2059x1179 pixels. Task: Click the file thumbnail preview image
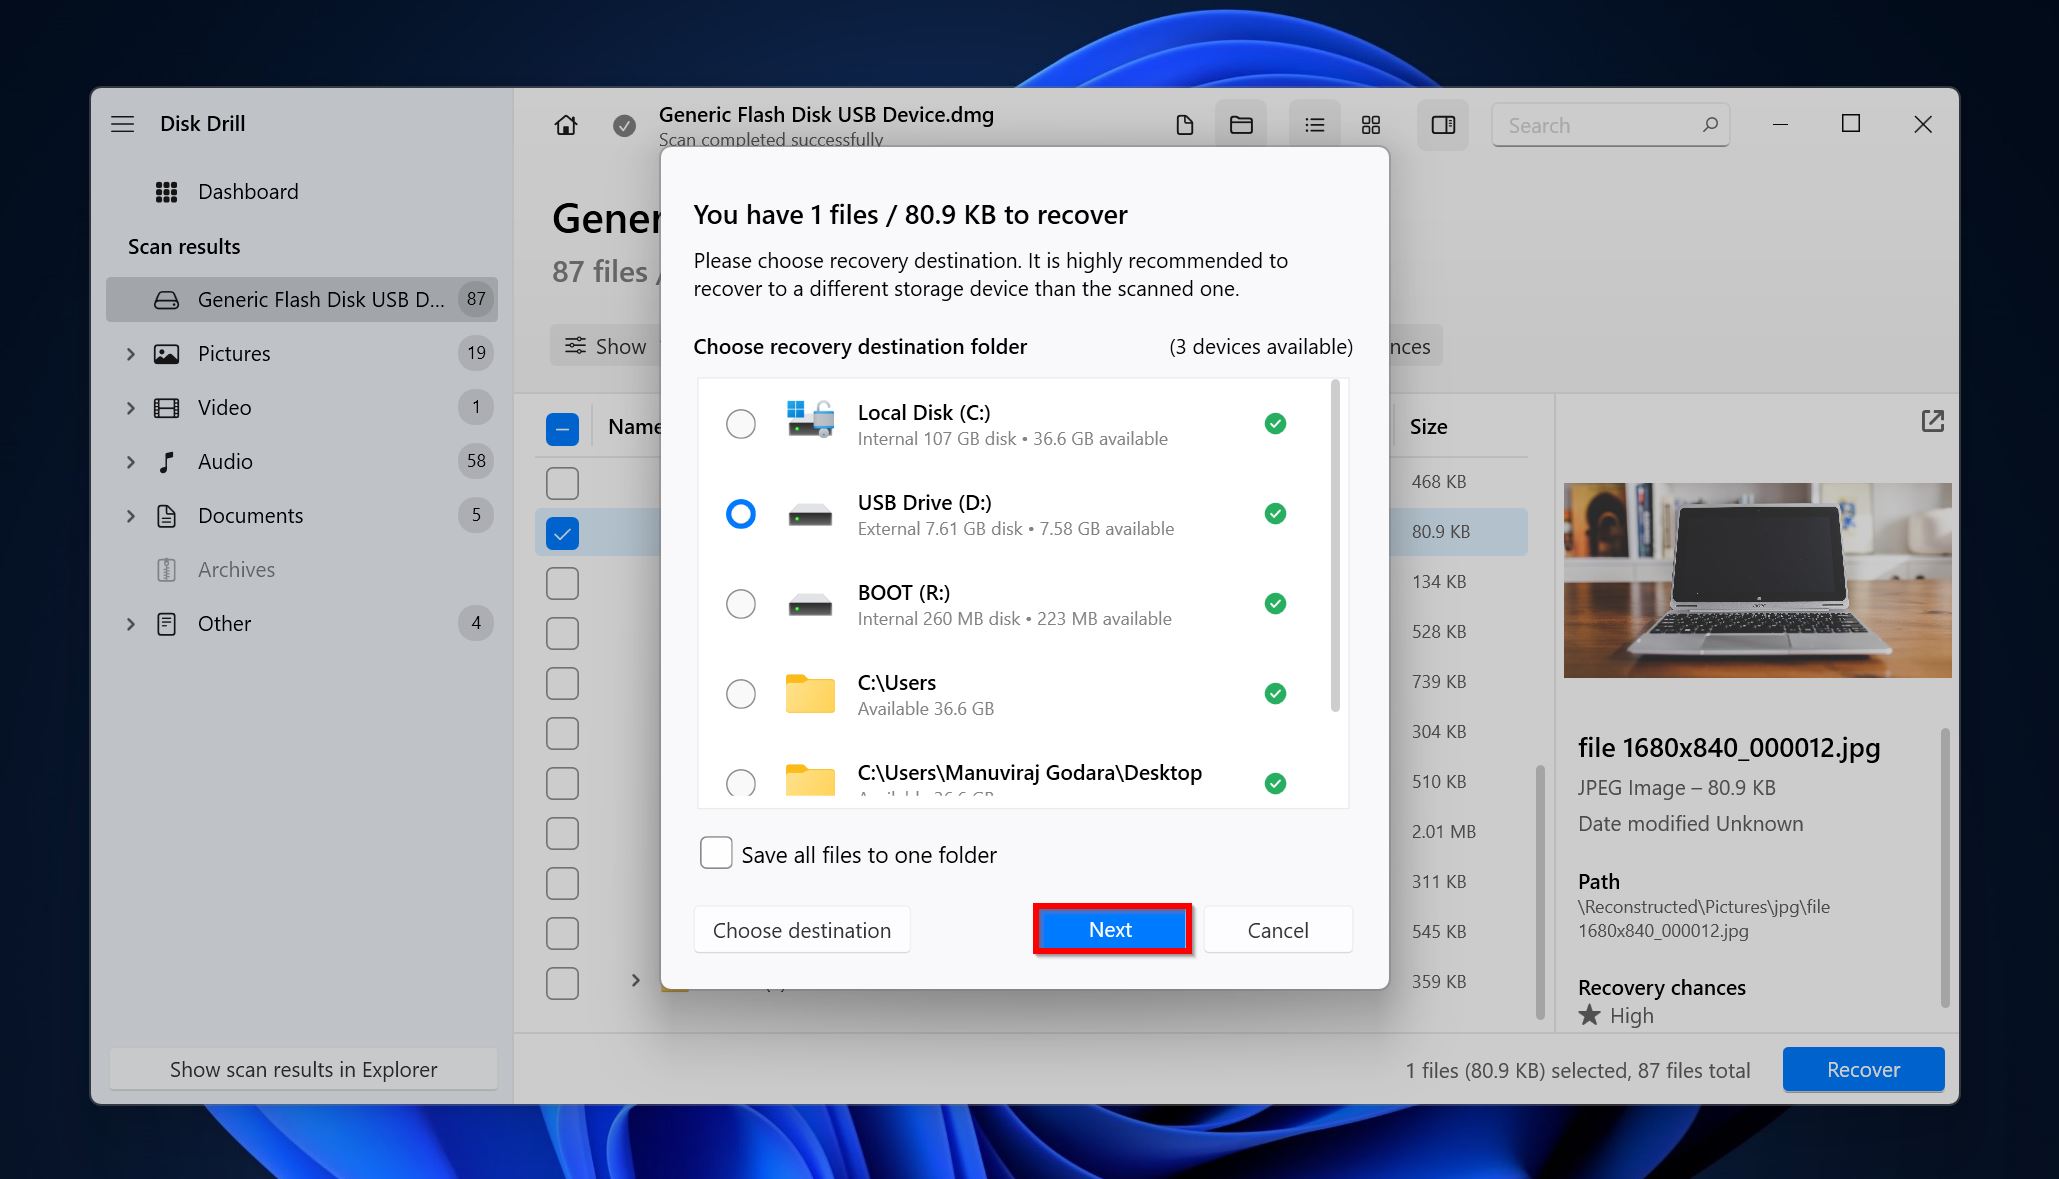tap(1754, 578)
